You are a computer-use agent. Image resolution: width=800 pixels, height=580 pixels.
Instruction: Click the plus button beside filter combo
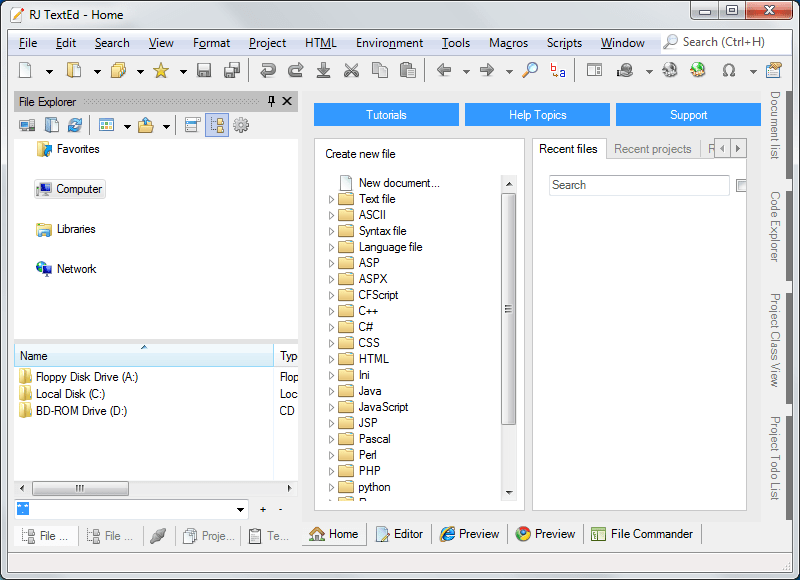point(263,509)
